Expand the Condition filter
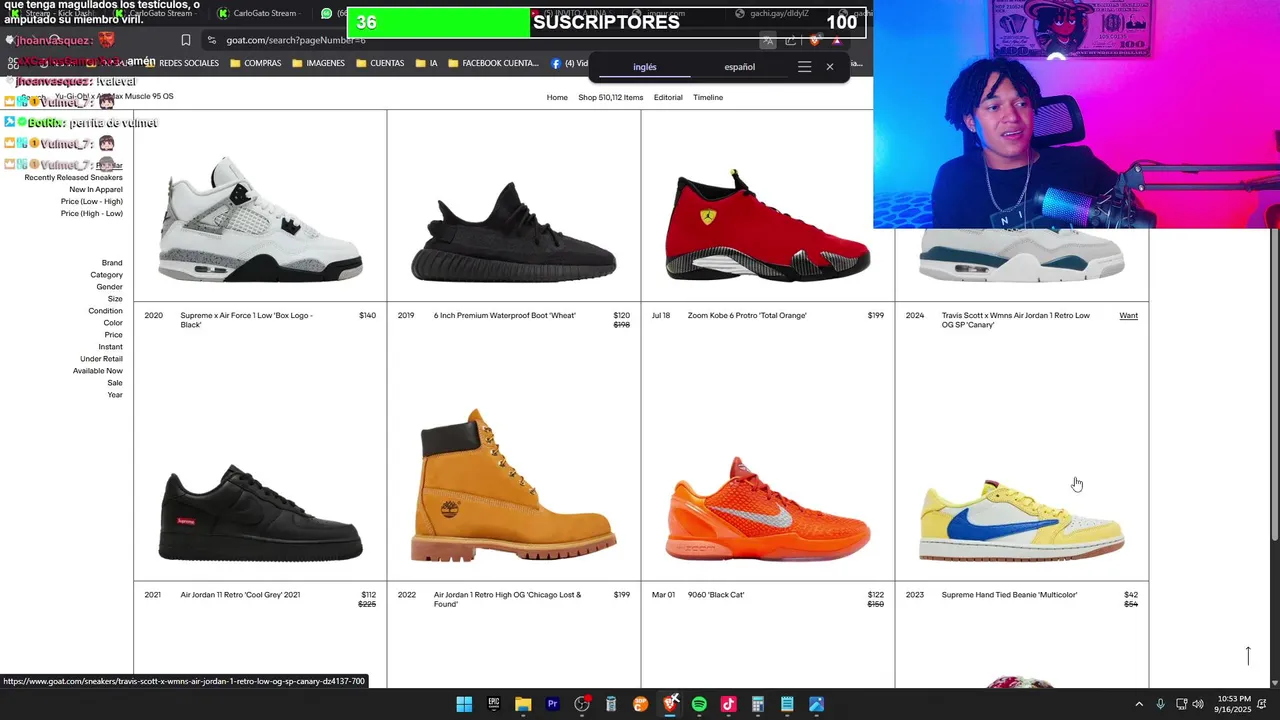 105,311
